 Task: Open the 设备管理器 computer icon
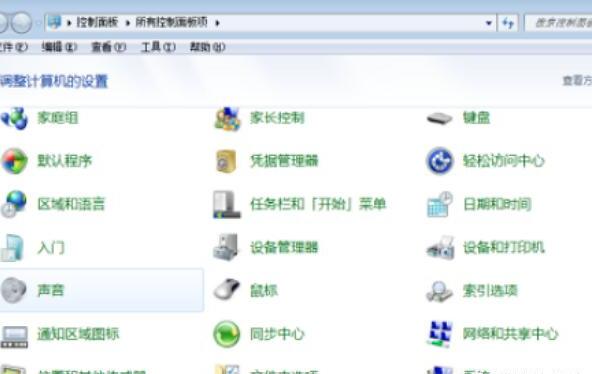[x=226, y=247]
